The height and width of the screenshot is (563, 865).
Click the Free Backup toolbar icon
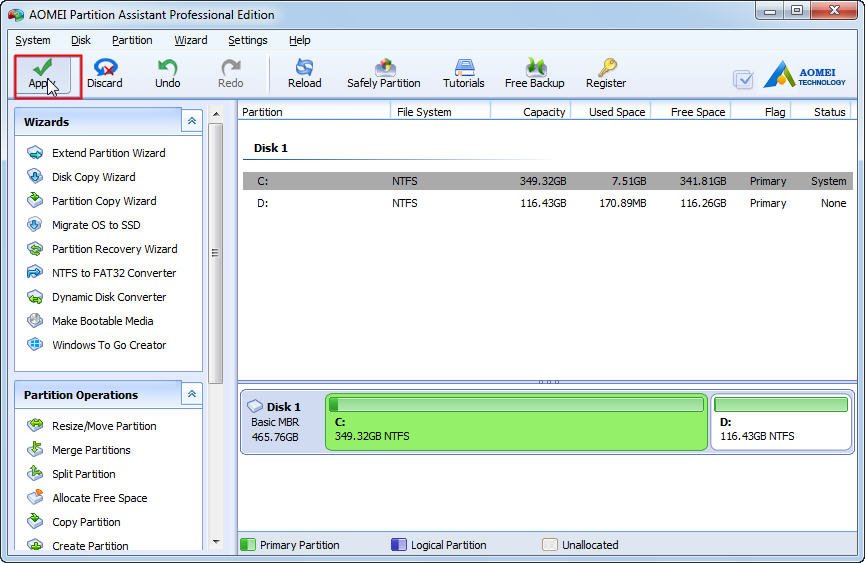click(x=535, y=75)
